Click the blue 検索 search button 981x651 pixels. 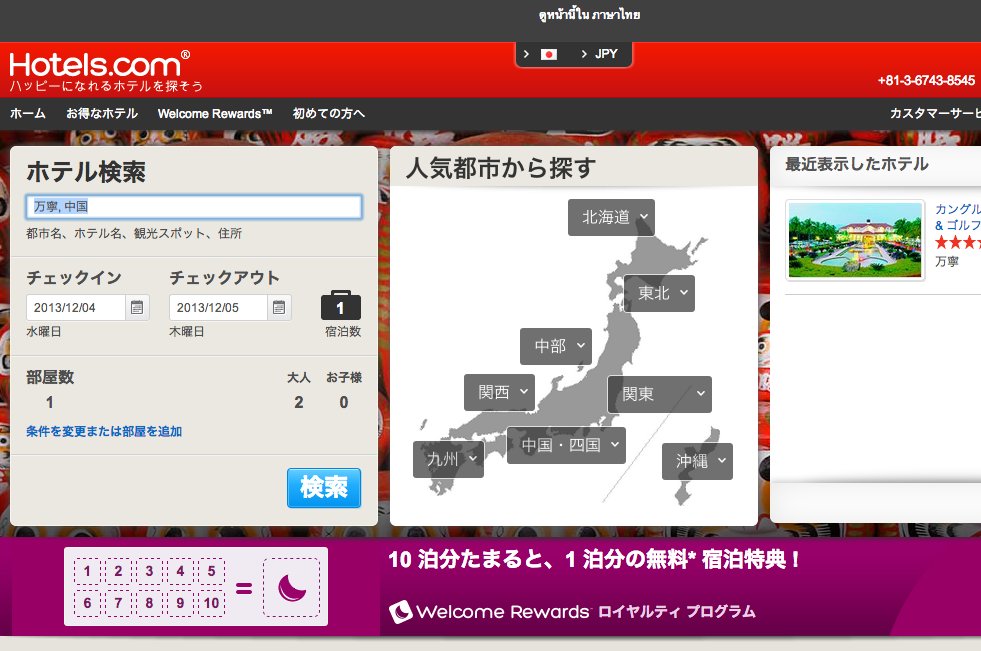coord(324,487)
